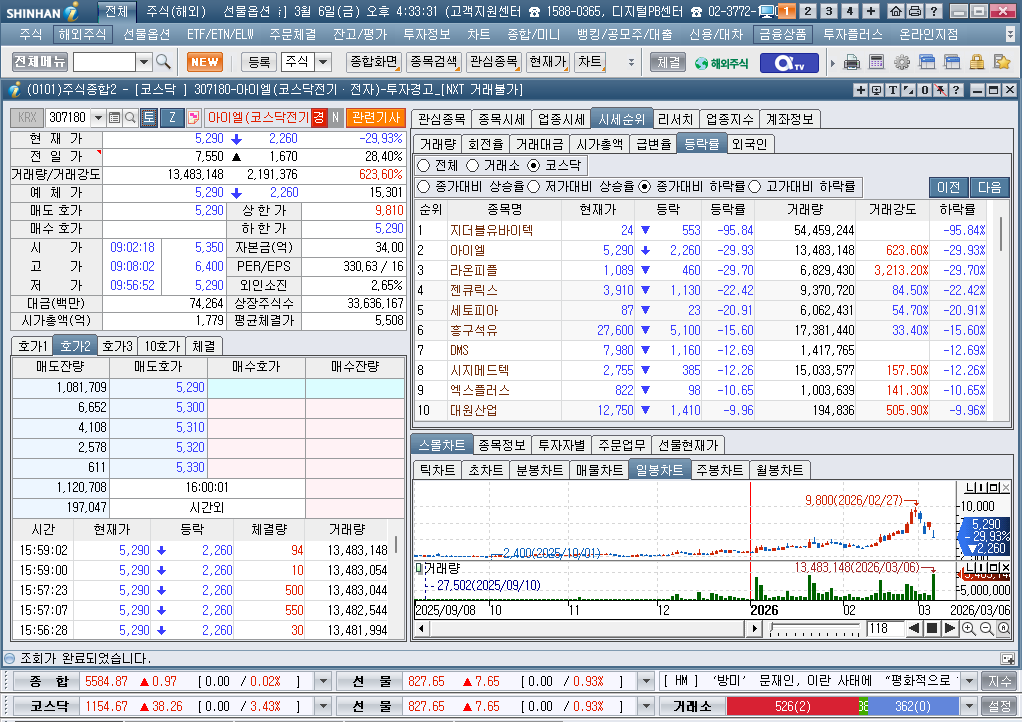The height and width of the screenshot is (722, 1022).
Task: Click the crossed-out pin icon in title bar
Action: (940, 90)
